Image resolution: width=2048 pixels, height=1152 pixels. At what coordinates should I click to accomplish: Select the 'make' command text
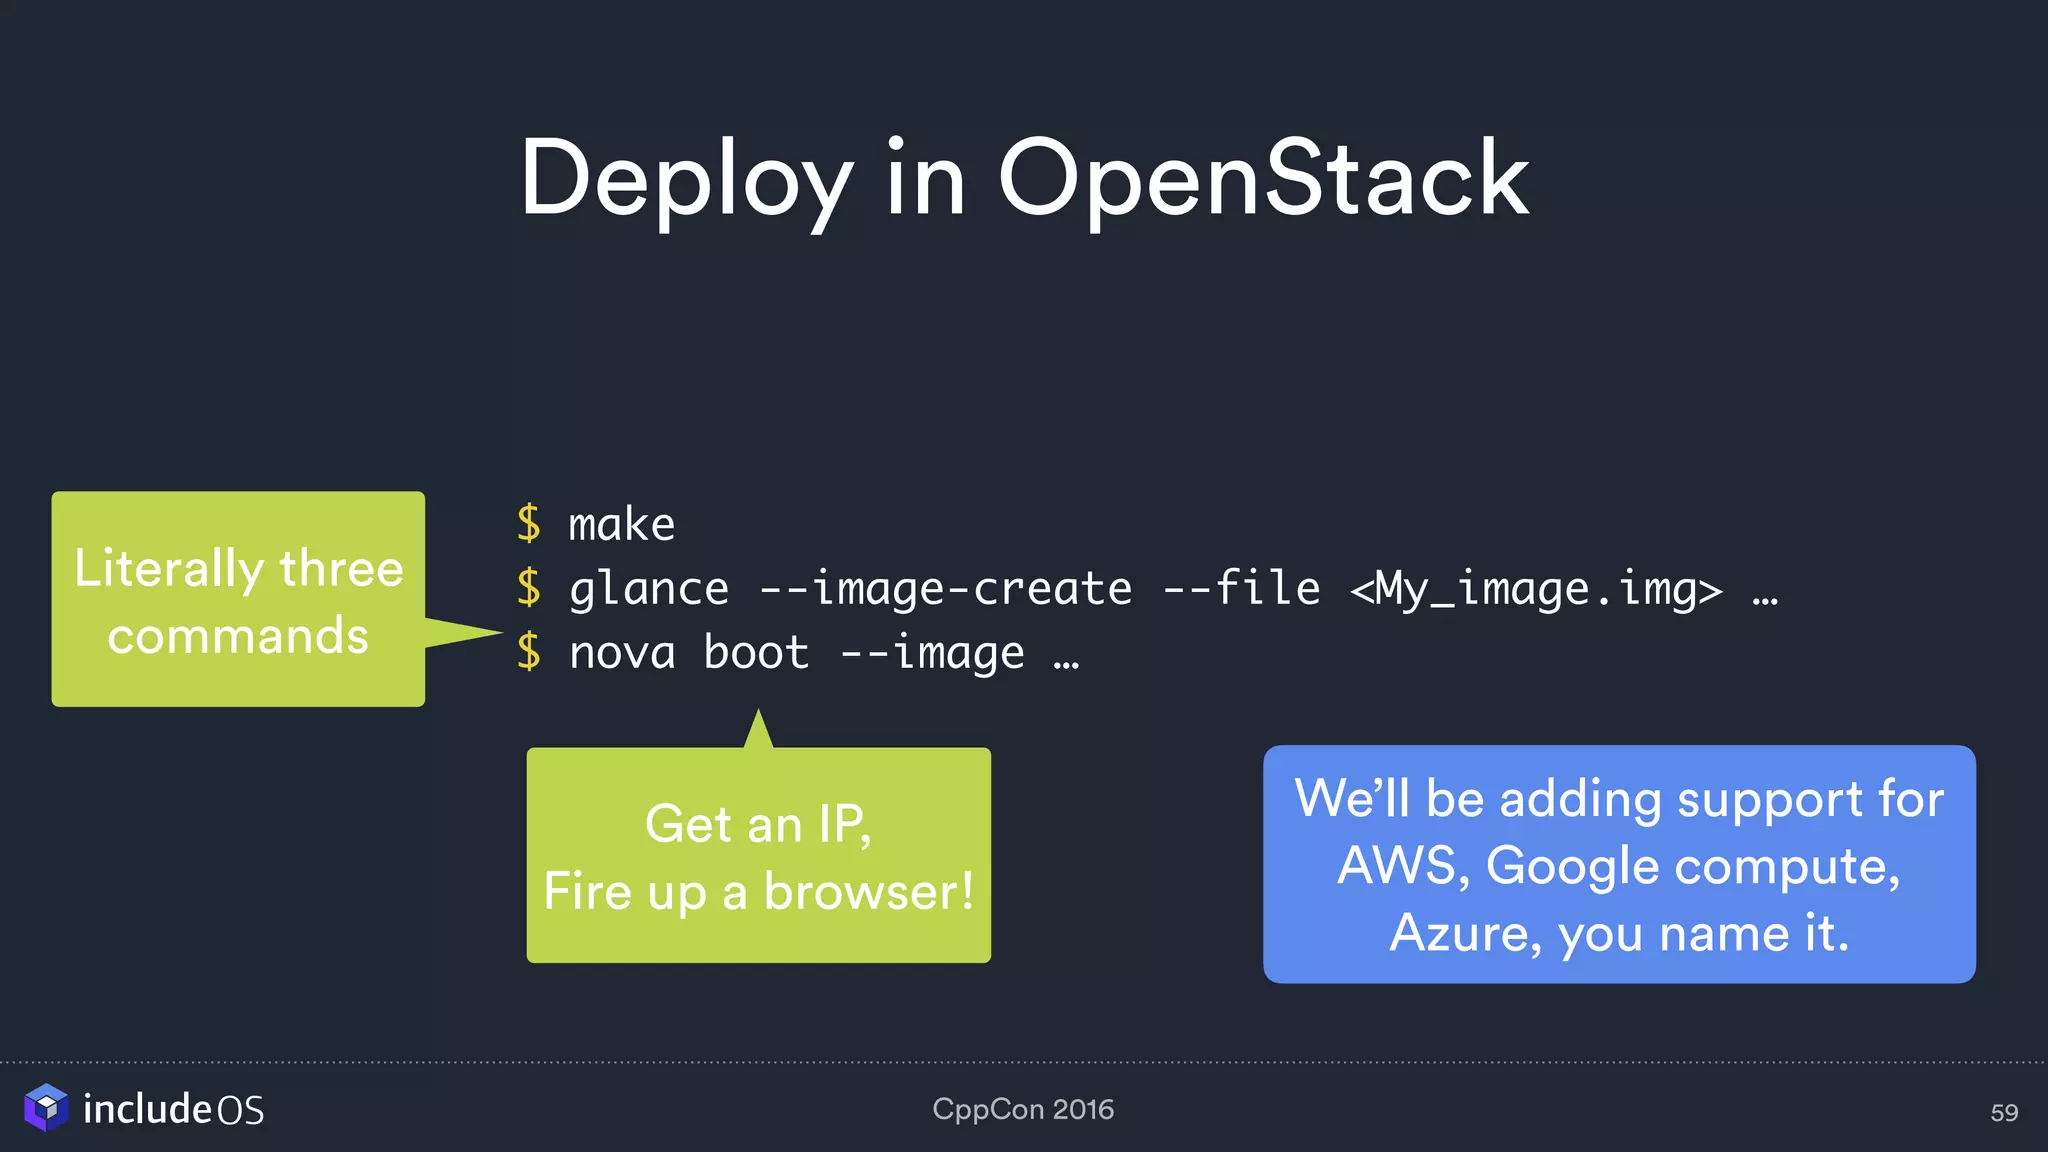pyautogui.click(x=621, y=525)
